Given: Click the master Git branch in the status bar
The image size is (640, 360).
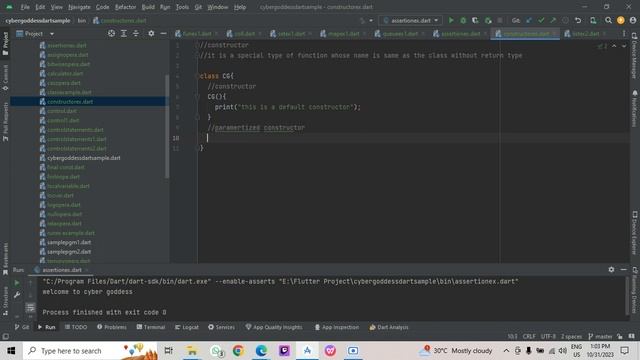Looking at the screenshot, I should click(600, 336).
